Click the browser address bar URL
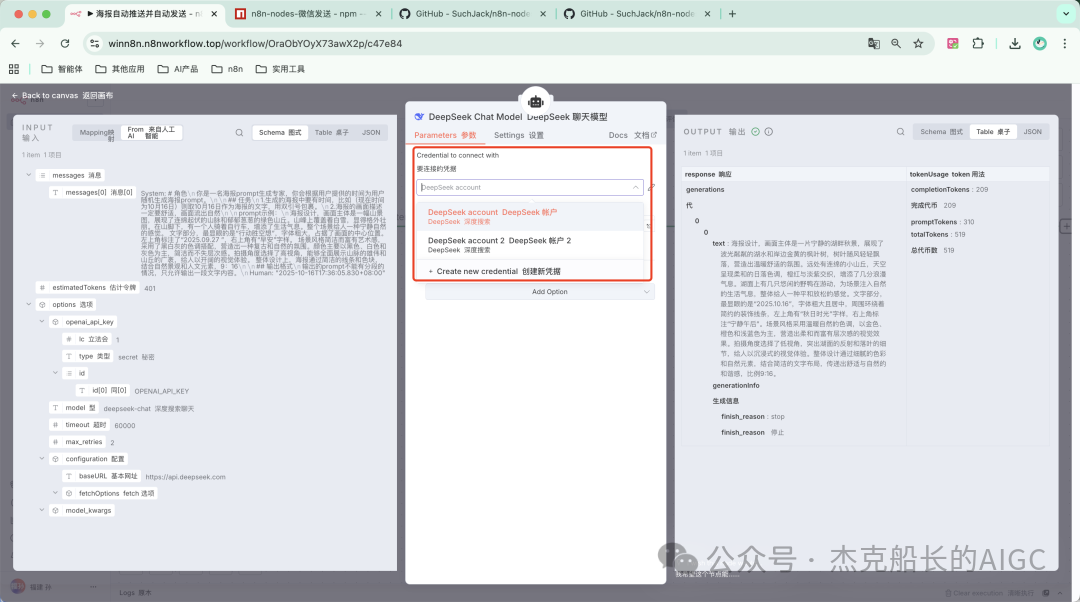 [x=255, y=43]
